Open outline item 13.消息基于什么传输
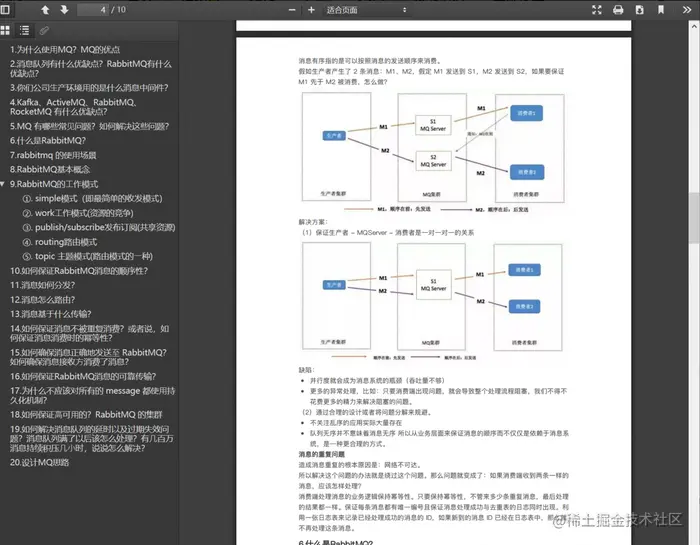This screenshot has width=700, height=545. [x=50, y=314]
